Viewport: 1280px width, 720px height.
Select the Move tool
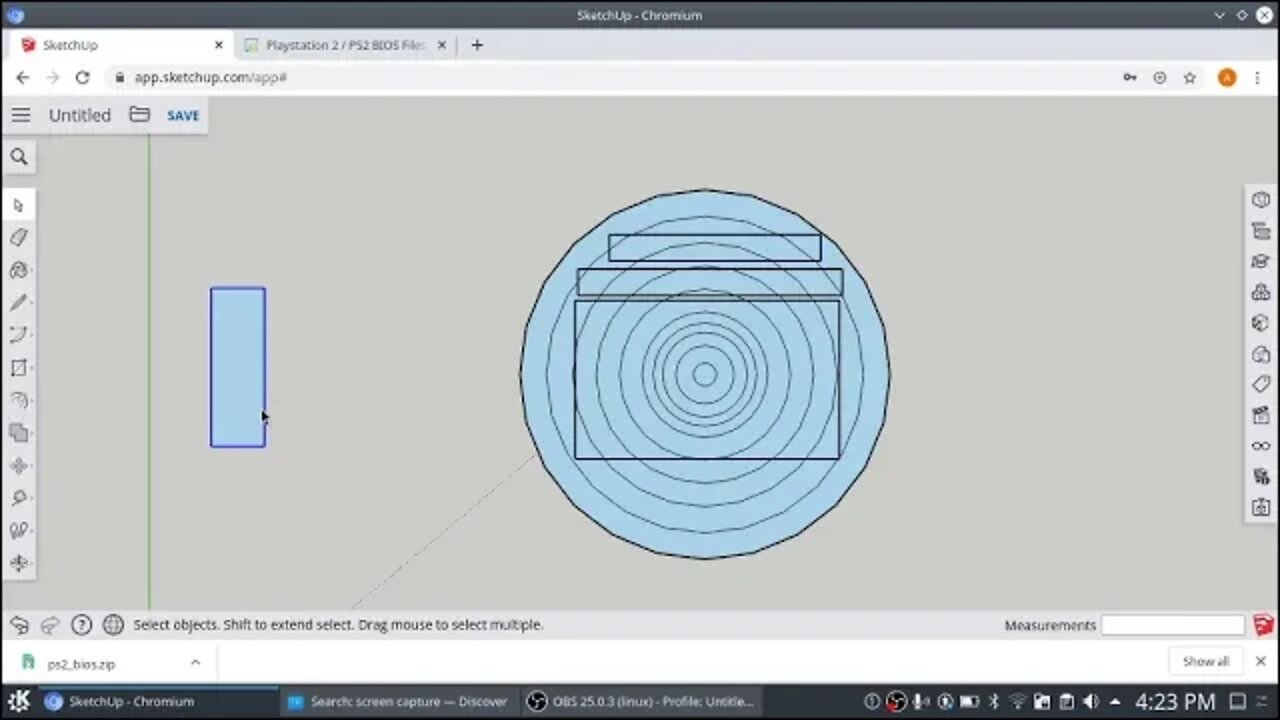point(18,466)
